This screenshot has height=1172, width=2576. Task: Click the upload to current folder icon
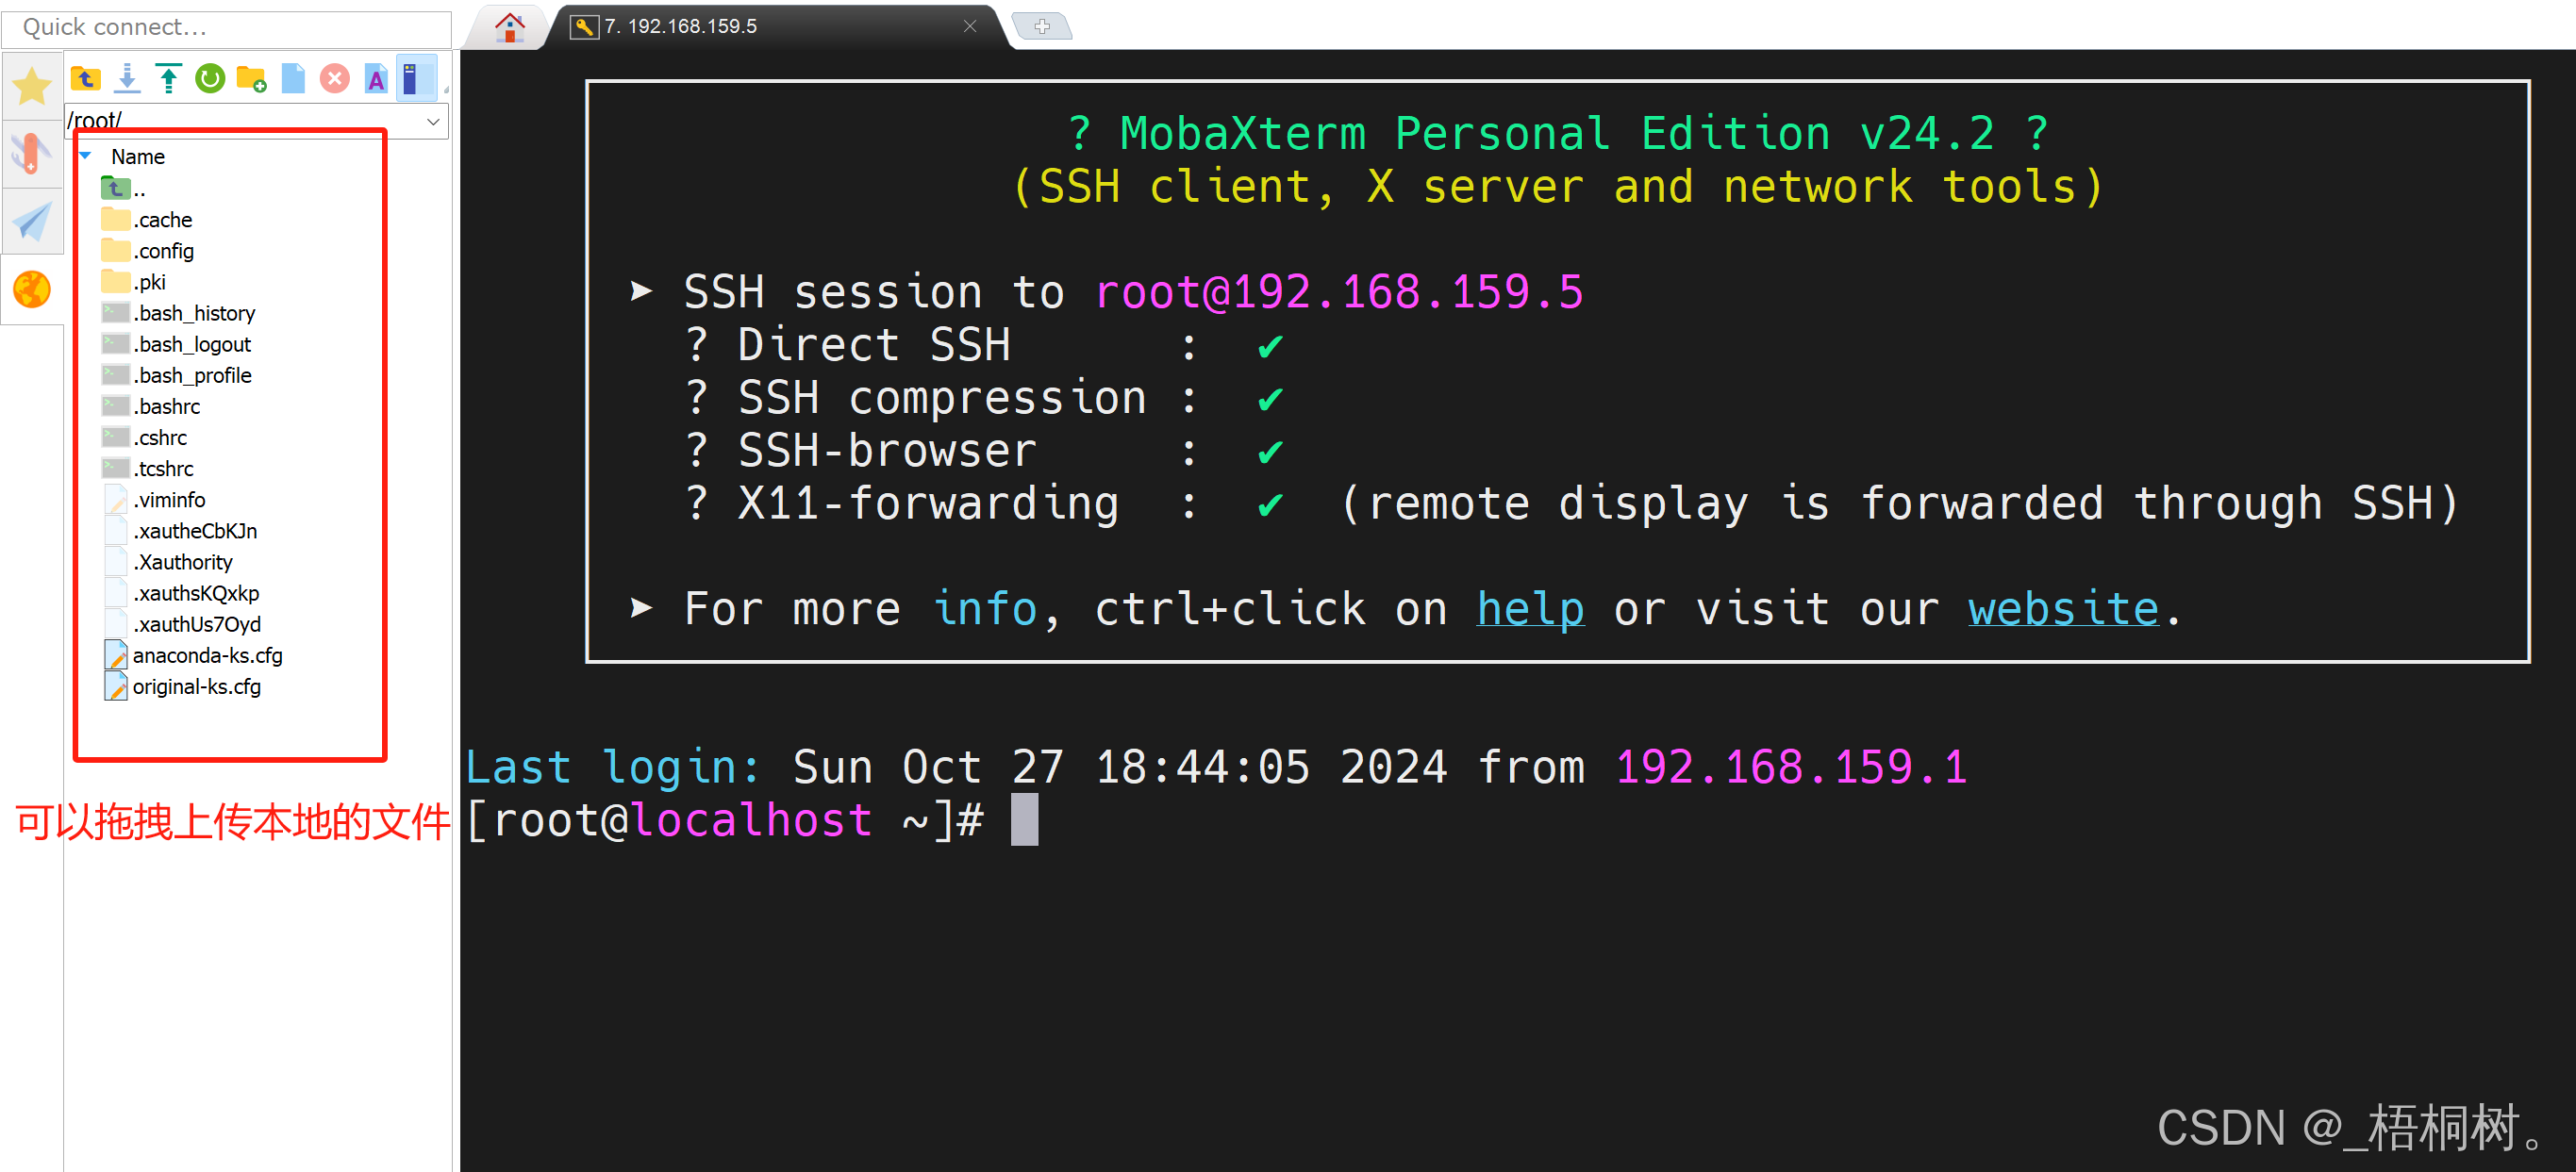168,78
